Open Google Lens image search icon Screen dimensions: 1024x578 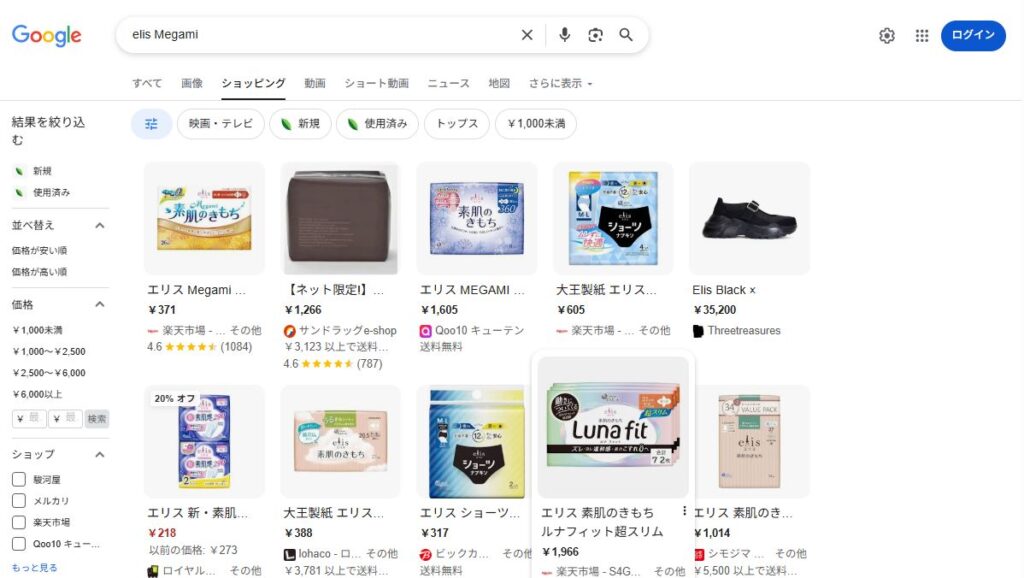pyautogui.click(x=595, y=35)
